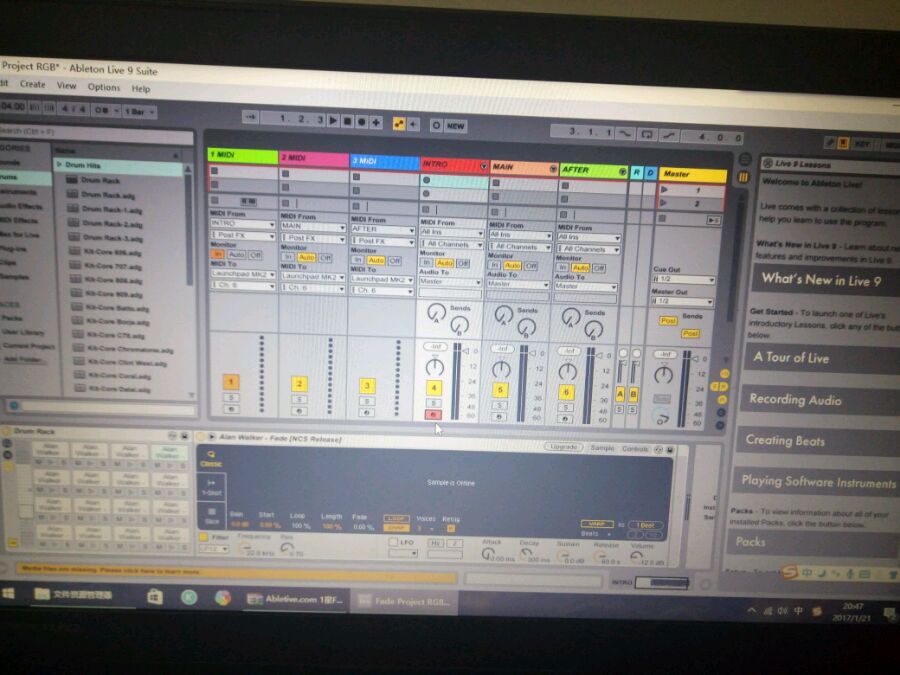The height and width of the screenshot is (675, 900).
Task: Select Drum Rack in browser list
Action: 100,180
